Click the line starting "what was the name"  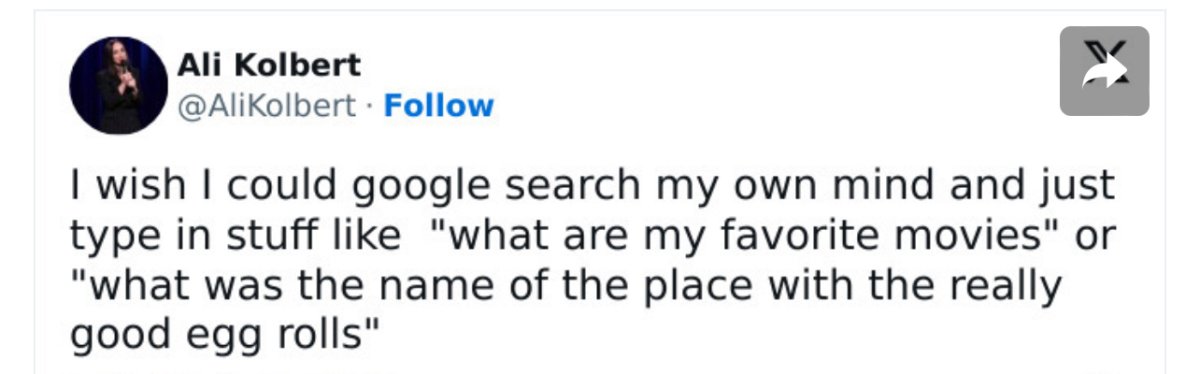pyautogui.click(x=564, y=287)
